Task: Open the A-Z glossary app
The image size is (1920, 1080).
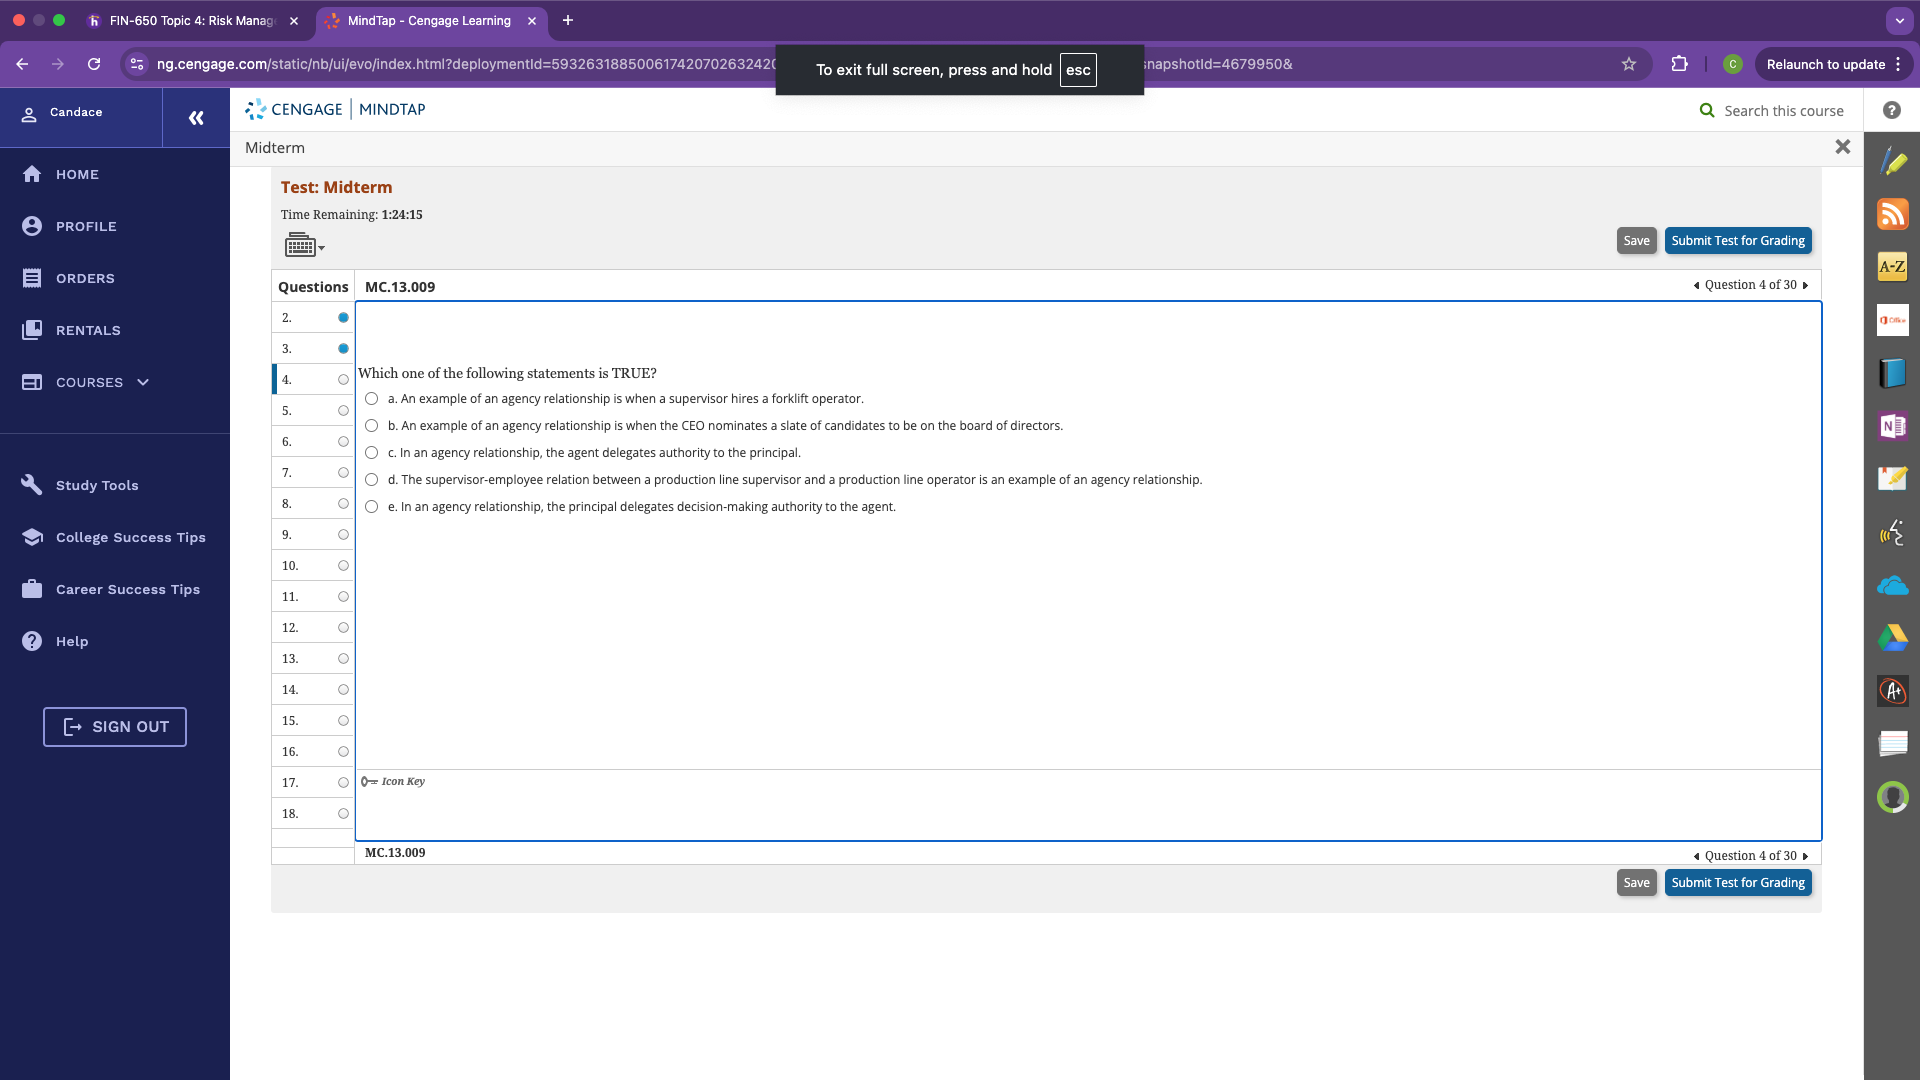Action: 1892,266
